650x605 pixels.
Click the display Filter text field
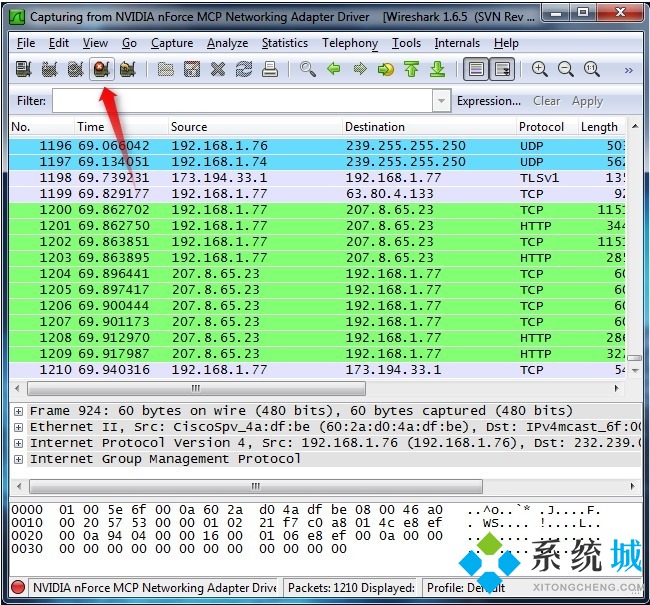242,101
